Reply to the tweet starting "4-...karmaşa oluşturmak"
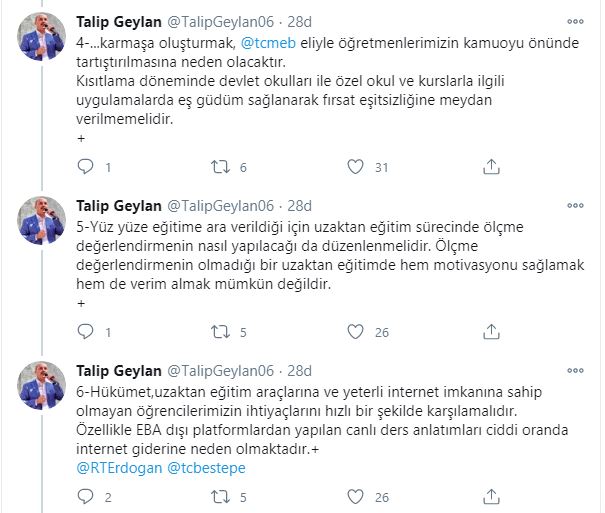Image resolution: width=605 pixels, height=513 pixels. click(x=84, y=167)
